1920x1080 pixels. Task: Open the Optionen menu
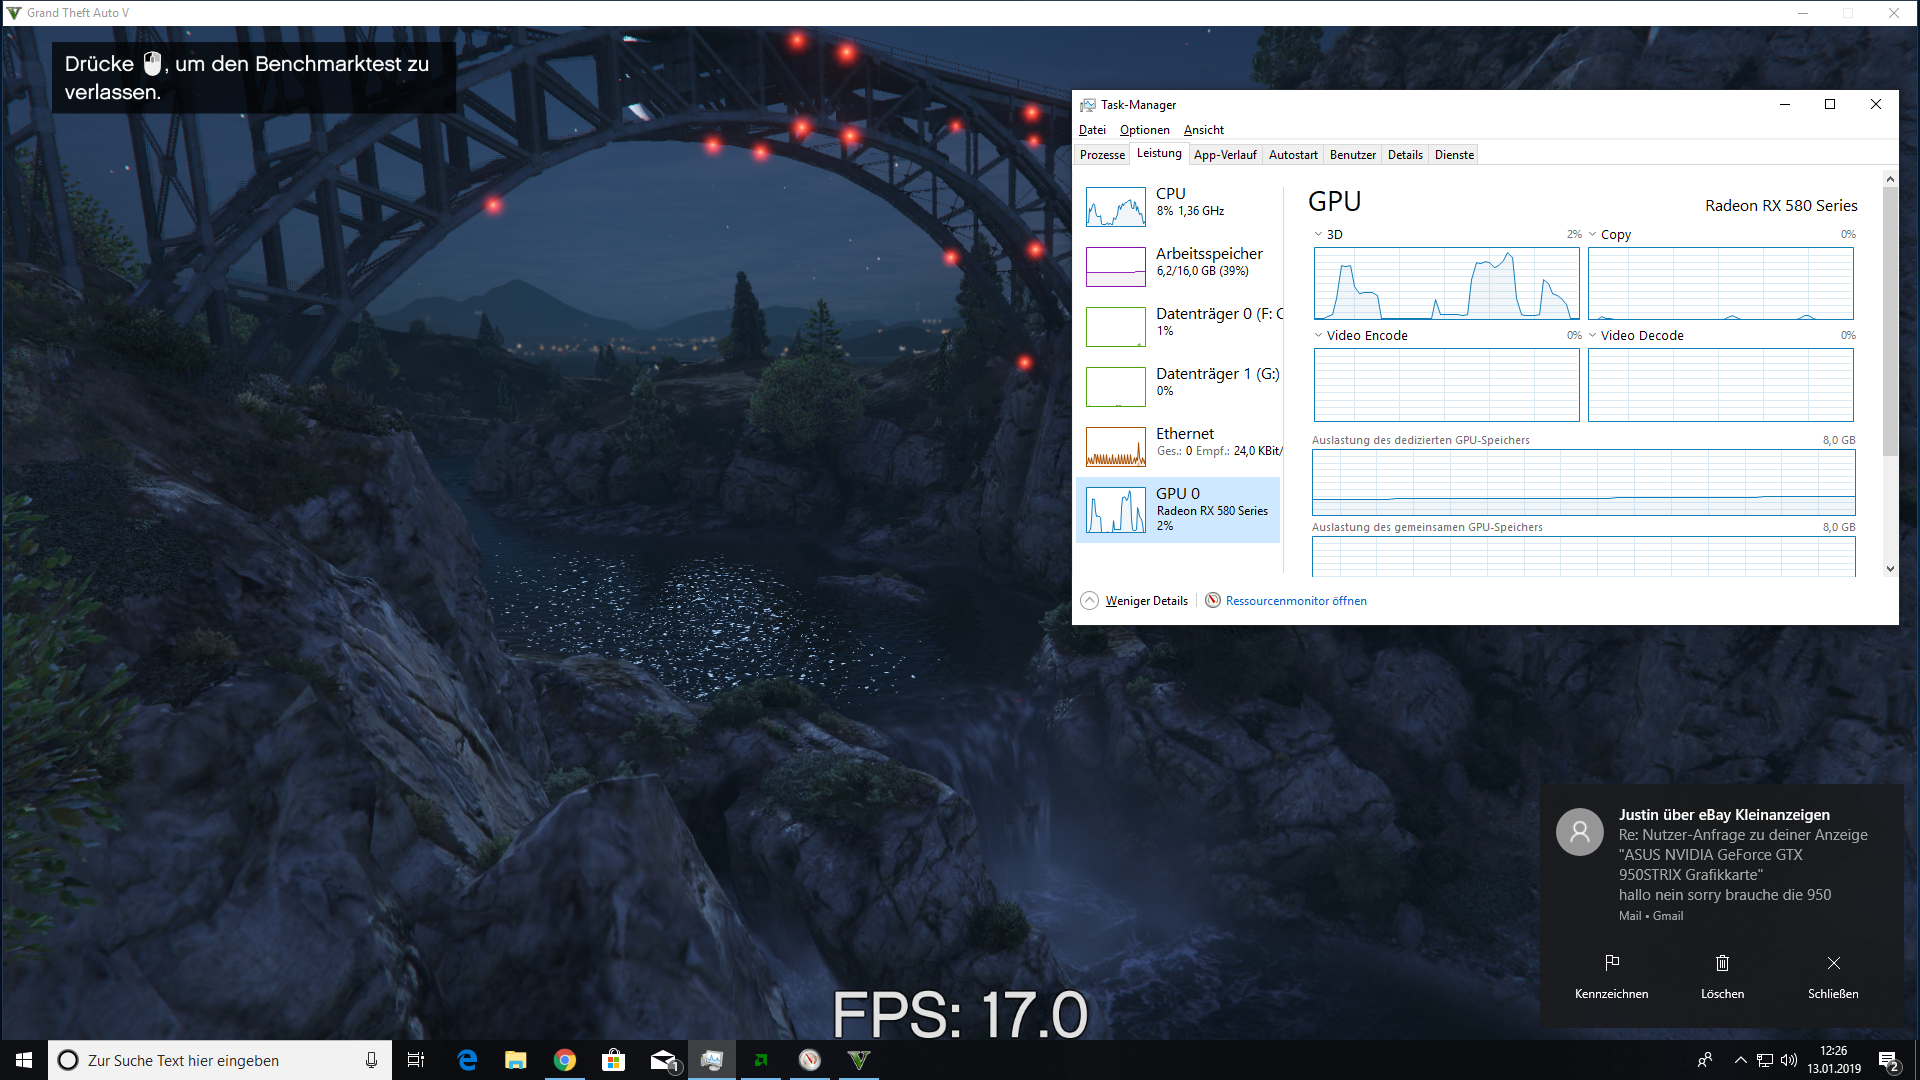tap(1144, 130)
